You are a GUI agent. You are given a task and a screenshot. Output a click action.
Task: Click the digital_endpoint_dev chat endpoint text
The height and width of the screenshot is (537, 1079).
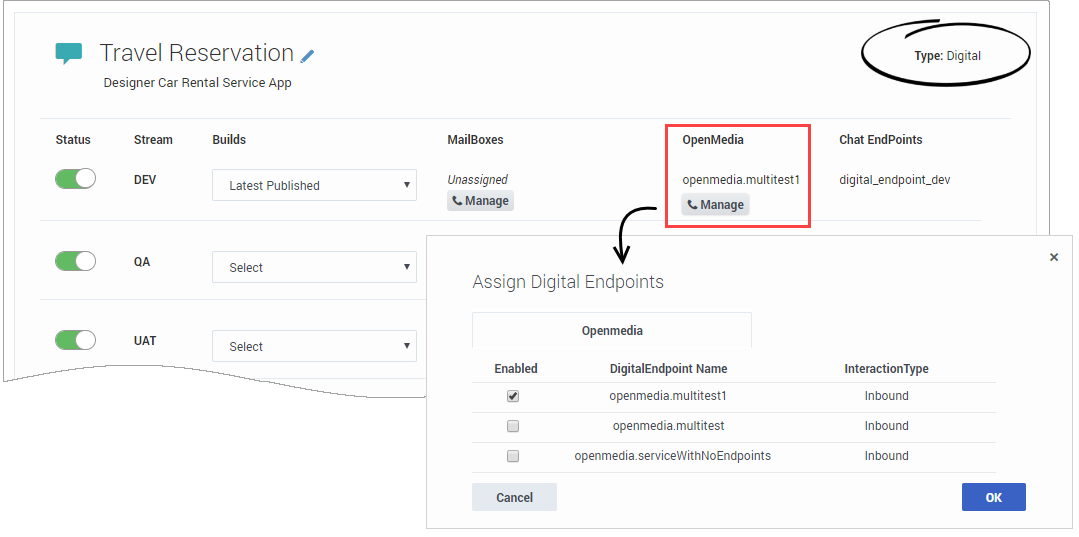(894, 180)
